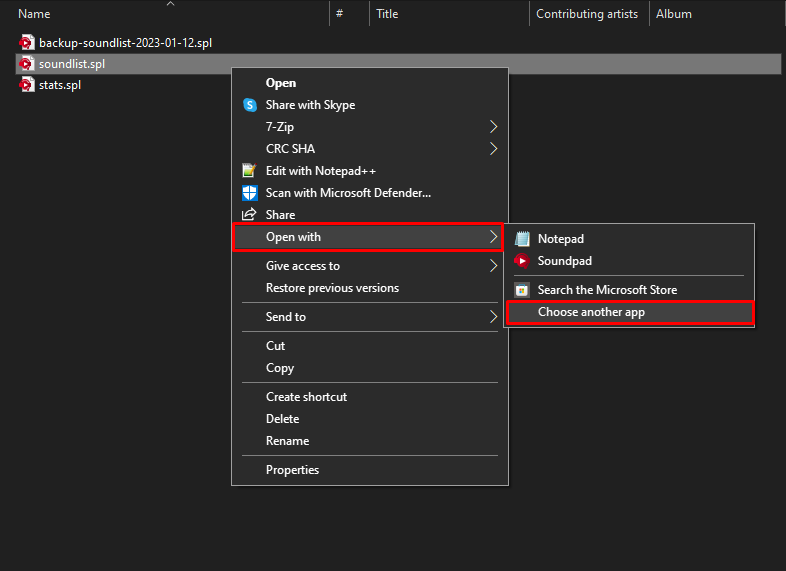
Task: Click the Notepad icon in submenu
Action: (x=521, y=239)
